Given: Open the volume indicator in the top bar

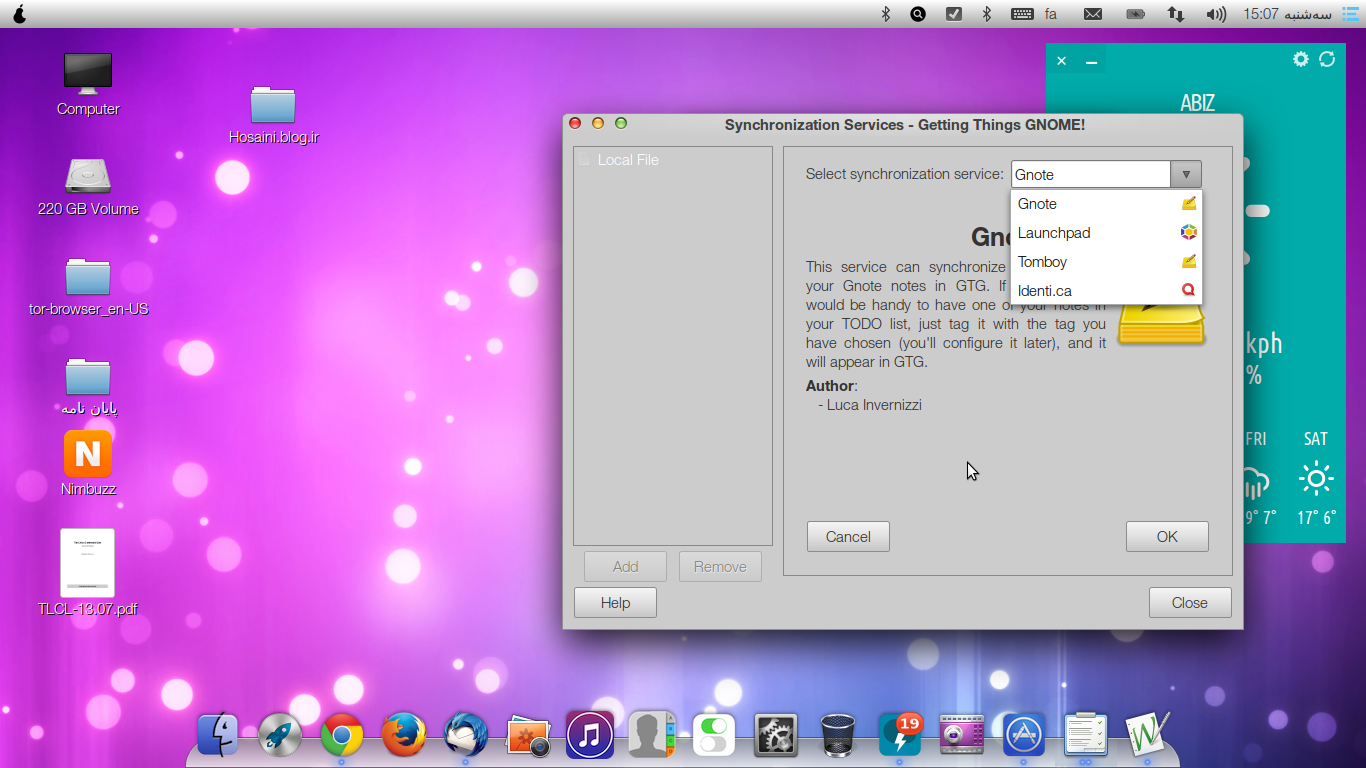Looking at the screenshot, I should pos(1216,14).
